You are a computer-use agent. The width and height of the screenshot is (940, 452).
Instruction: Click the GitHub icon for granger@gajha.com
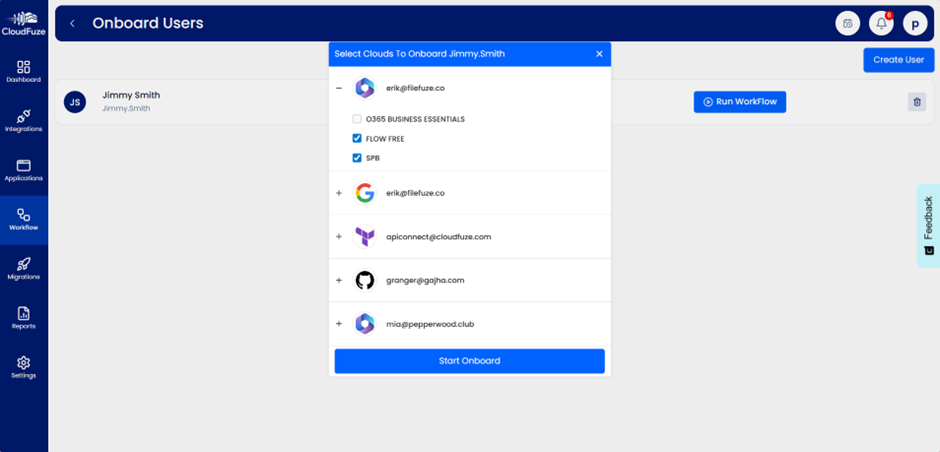pos(365,281)
